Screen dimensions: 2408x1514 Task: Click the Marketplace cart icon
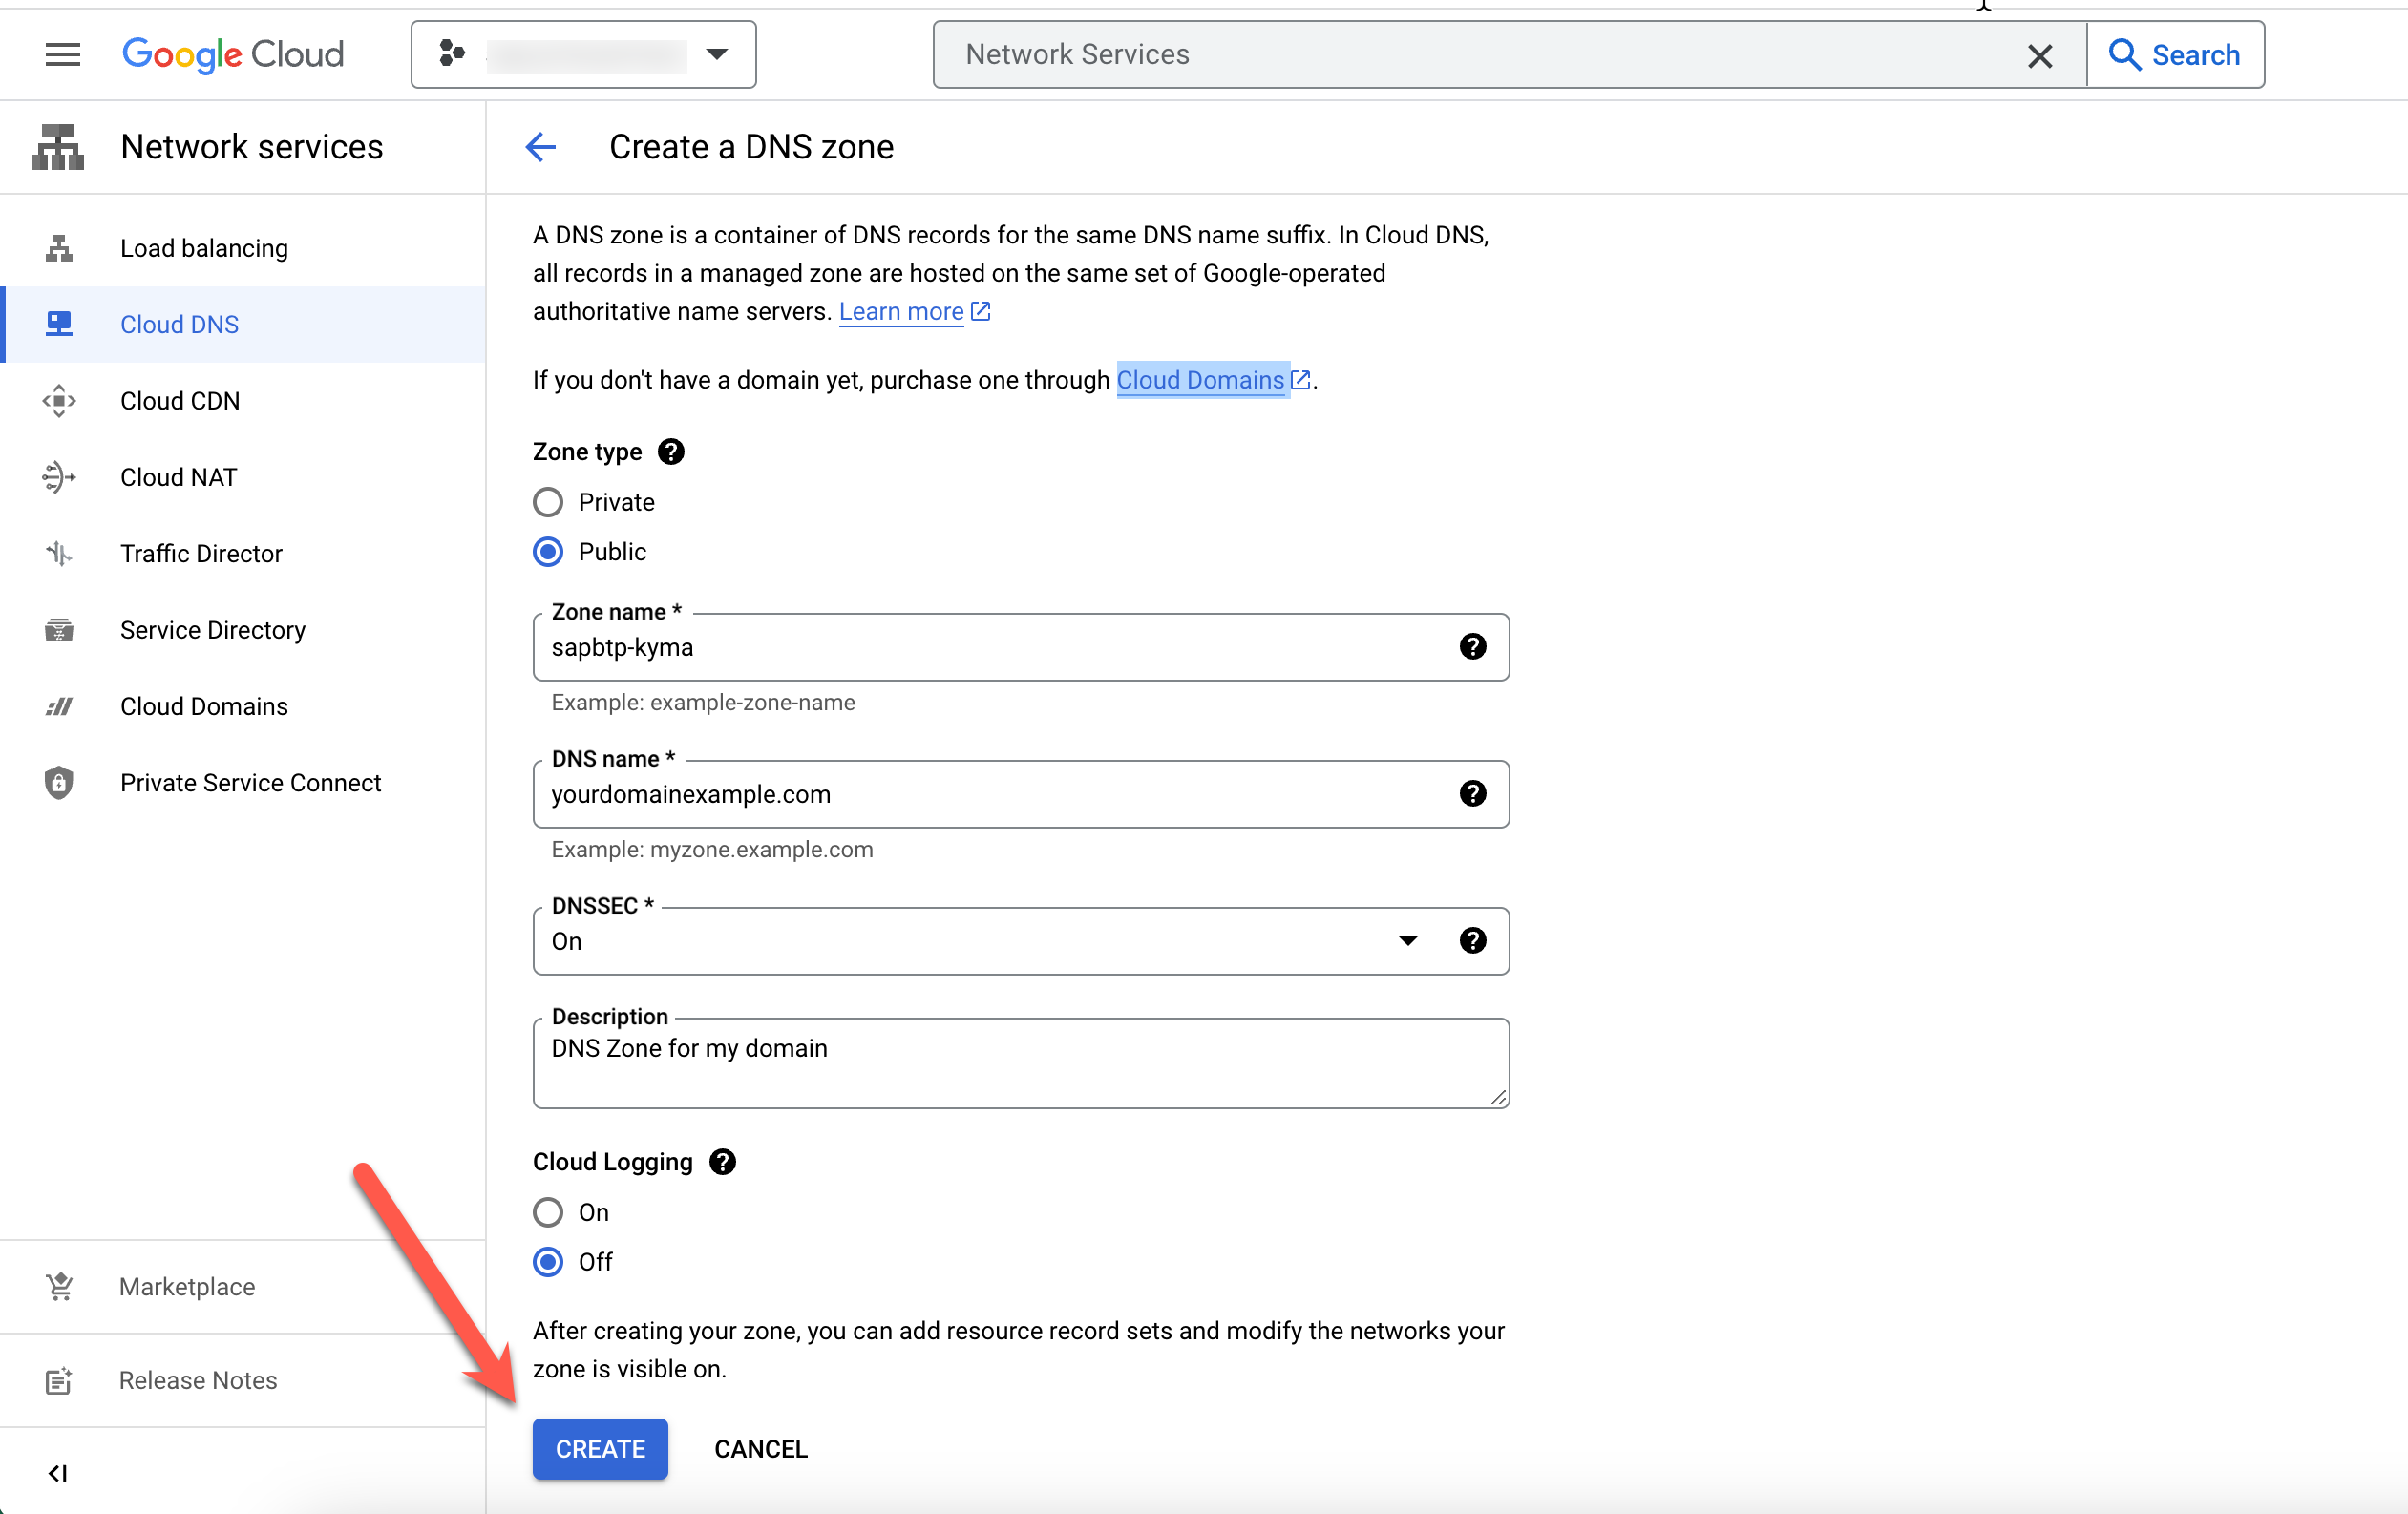(x=59, y=1287)
